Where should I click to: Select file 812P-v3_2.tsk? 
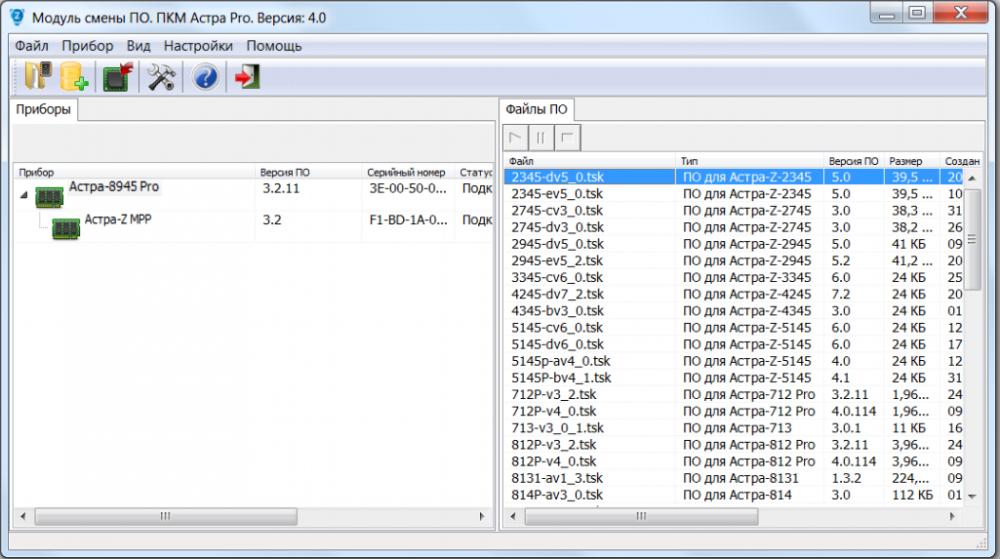click(x=554, y=444)
